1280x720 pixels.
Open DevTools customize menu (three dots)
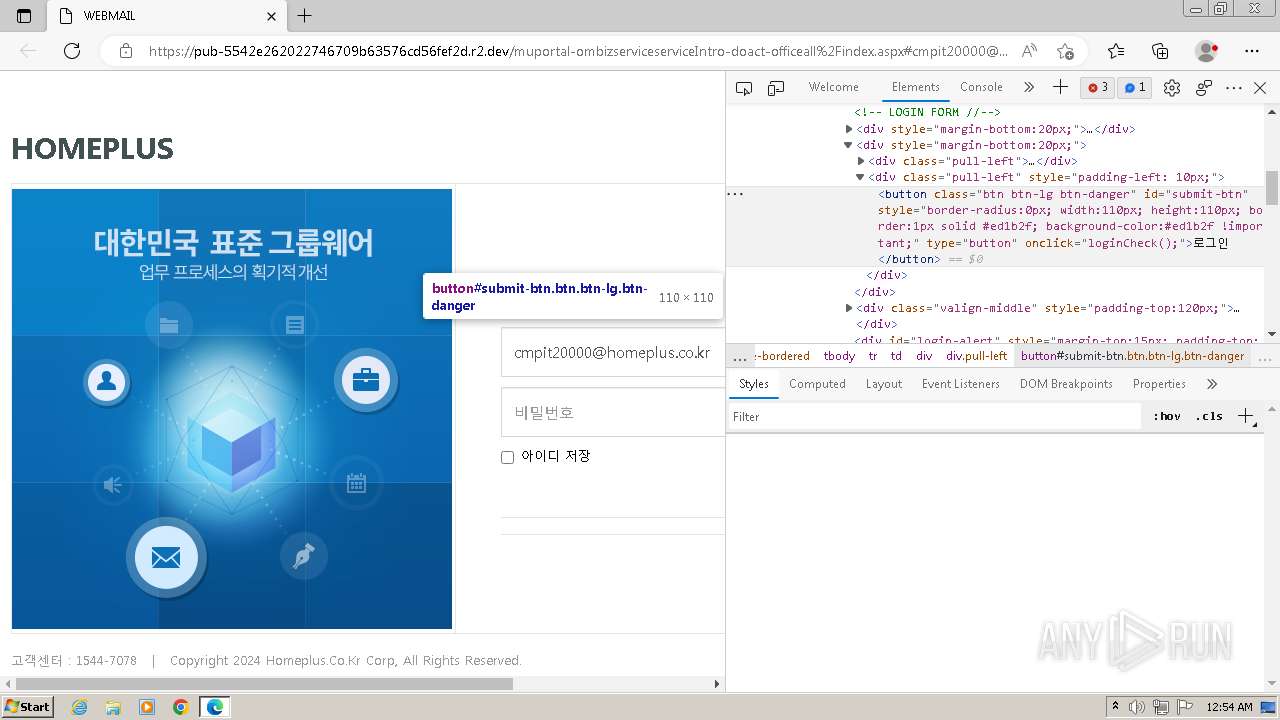[1234, 88]
